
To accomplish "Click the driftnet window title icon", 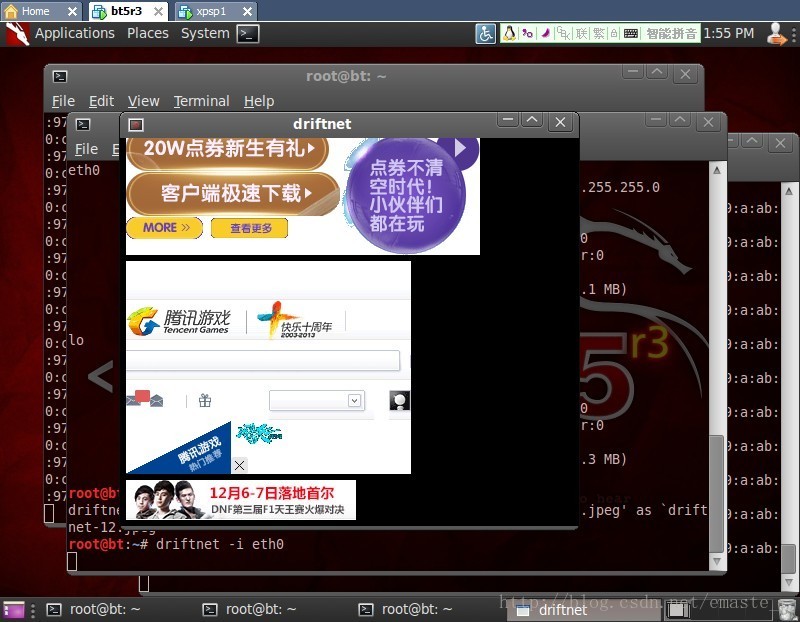I will 136,125.
